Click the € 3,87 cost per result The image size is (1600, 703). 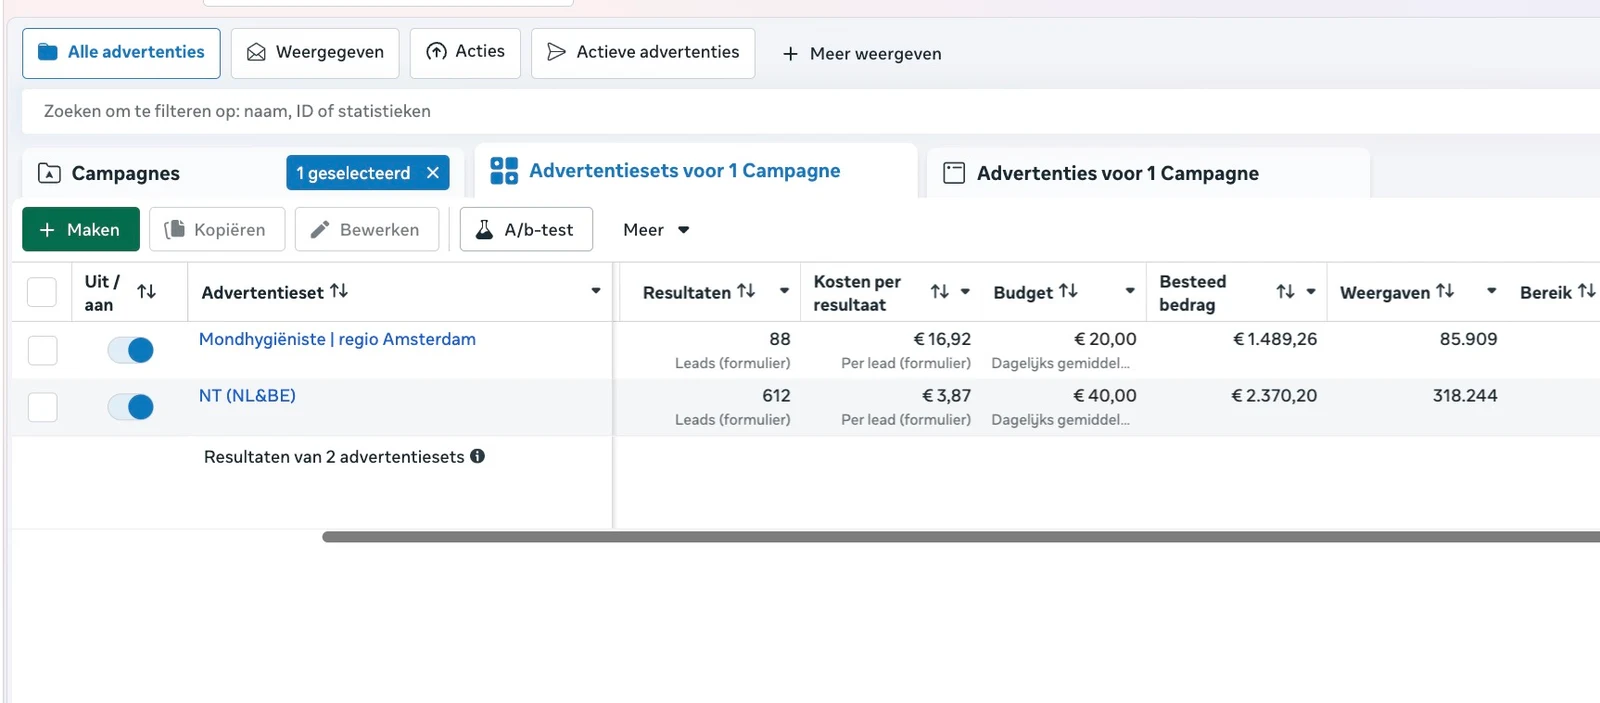946,396
